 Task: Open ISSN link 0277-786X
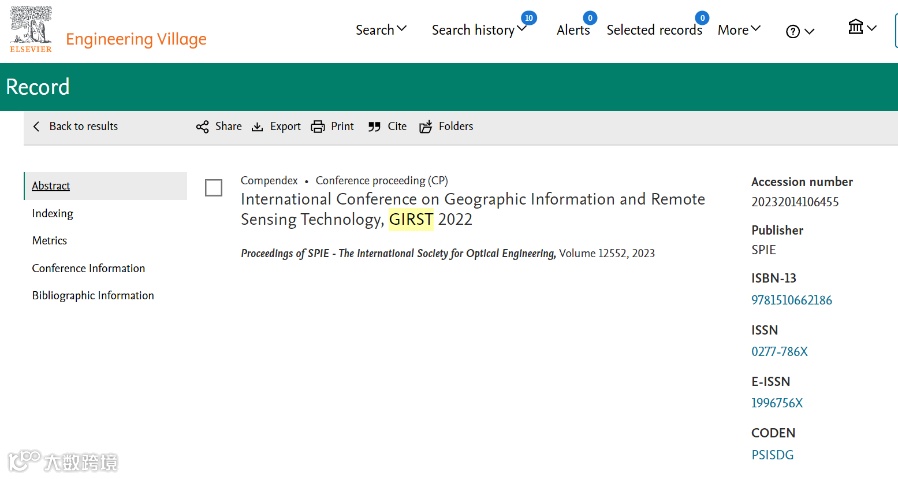pos(779,352)
